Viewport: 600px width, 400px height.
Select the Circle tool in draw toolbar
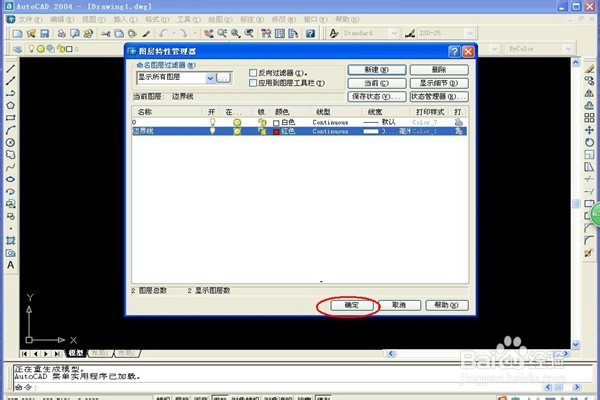pos(11,142)
